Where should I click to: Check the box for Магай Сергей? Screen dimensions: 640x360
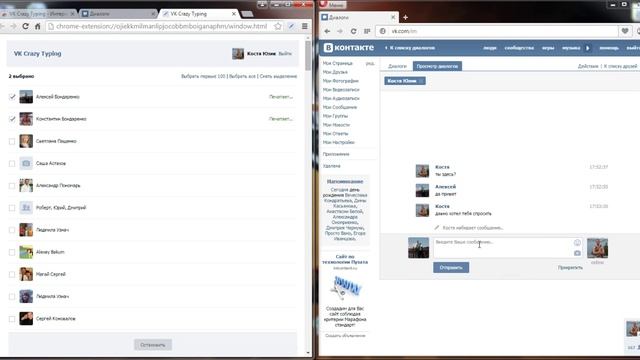point(12,274)
